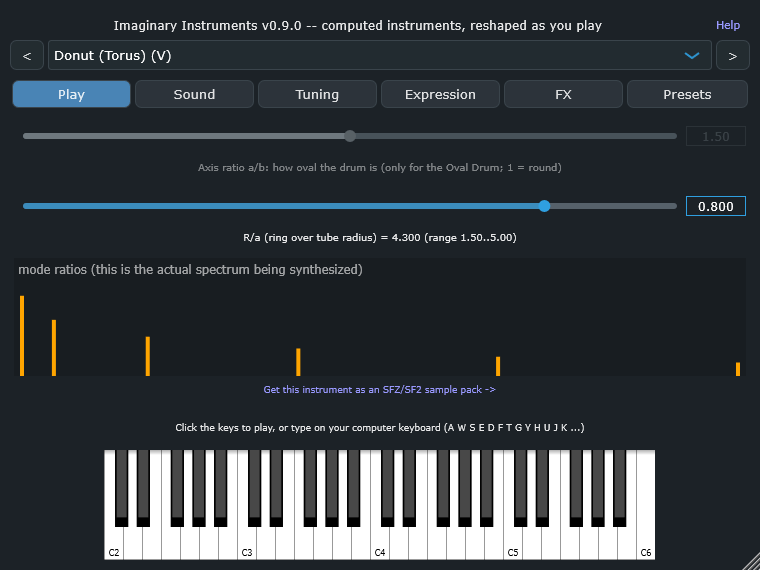
Task: Play the C6 key on piano
Action: pyautogui.click(x=646, y=543)
